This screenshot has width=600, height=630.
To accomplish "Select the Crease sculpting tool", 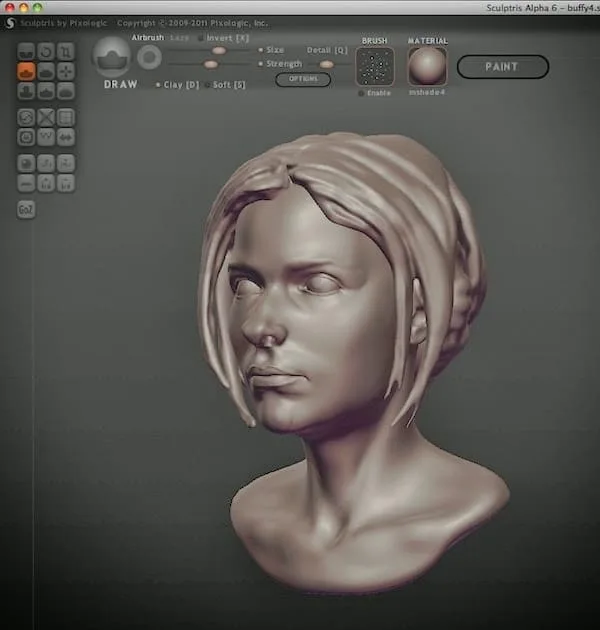I will [26, 51].
